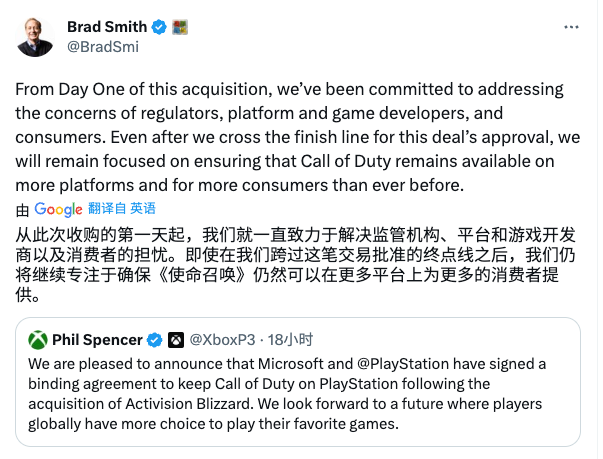
Task: Click the green Xbox avatar in the quoted tweet
Action: pyautogui.click(x=38, y=339)
